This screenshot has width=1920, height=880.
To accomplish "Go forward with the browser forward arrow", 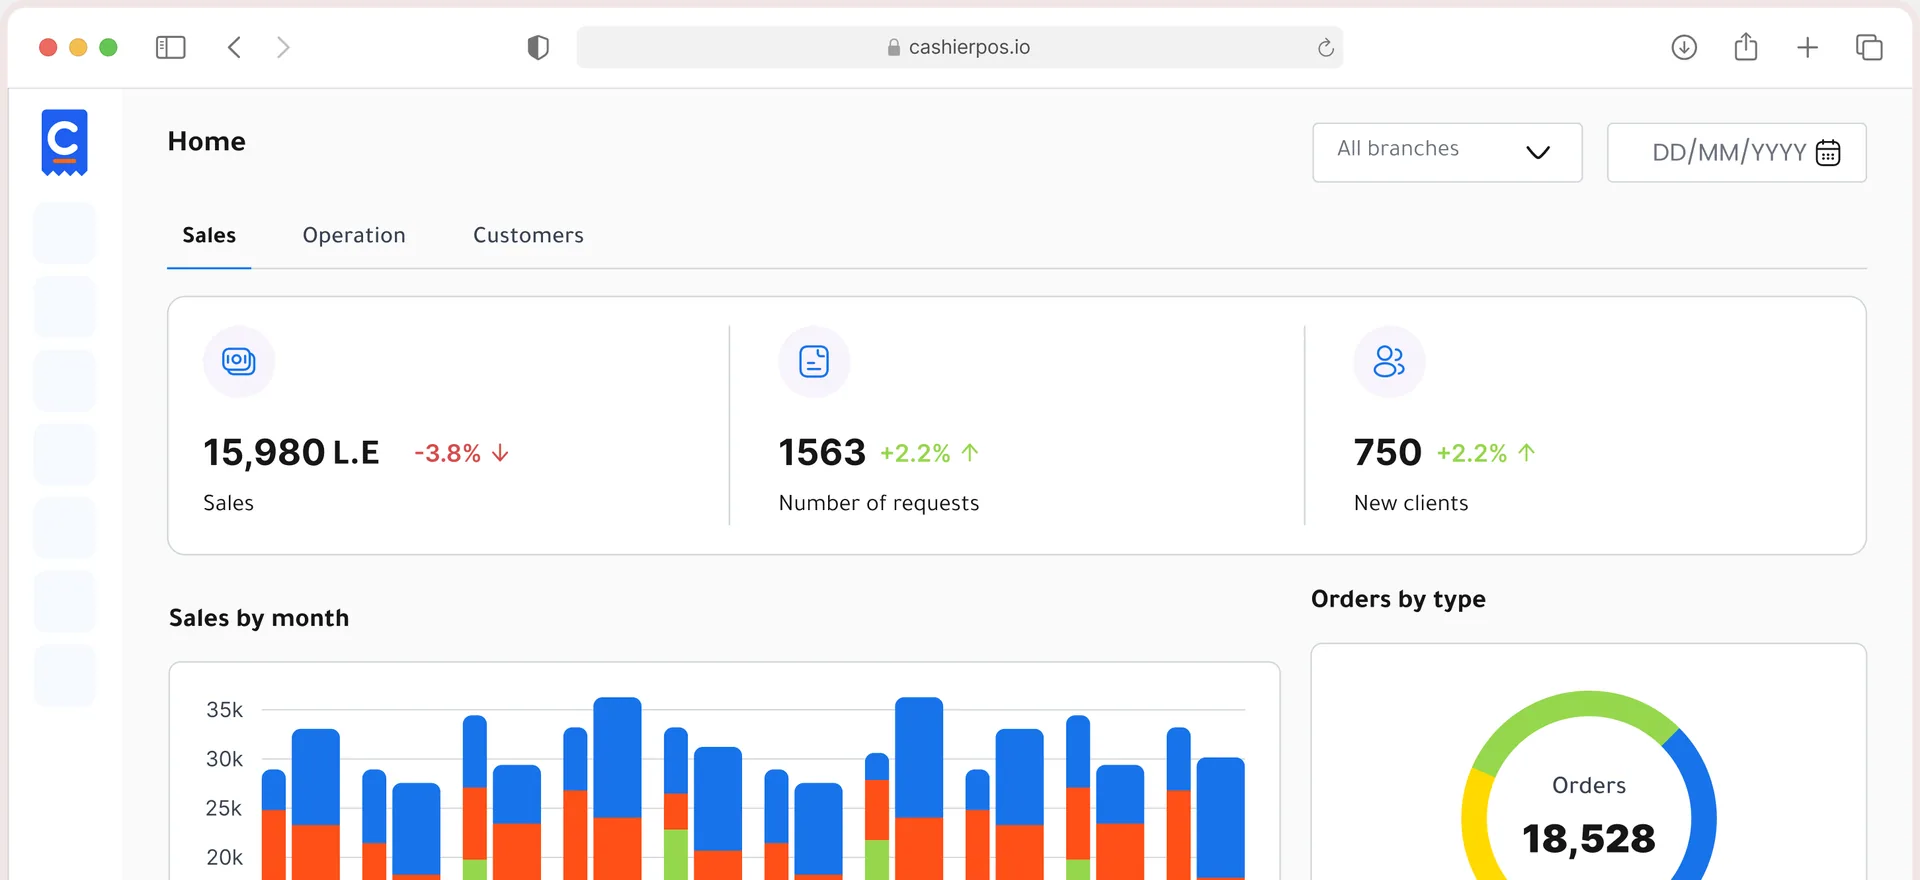I will click(x=283, y=47).
